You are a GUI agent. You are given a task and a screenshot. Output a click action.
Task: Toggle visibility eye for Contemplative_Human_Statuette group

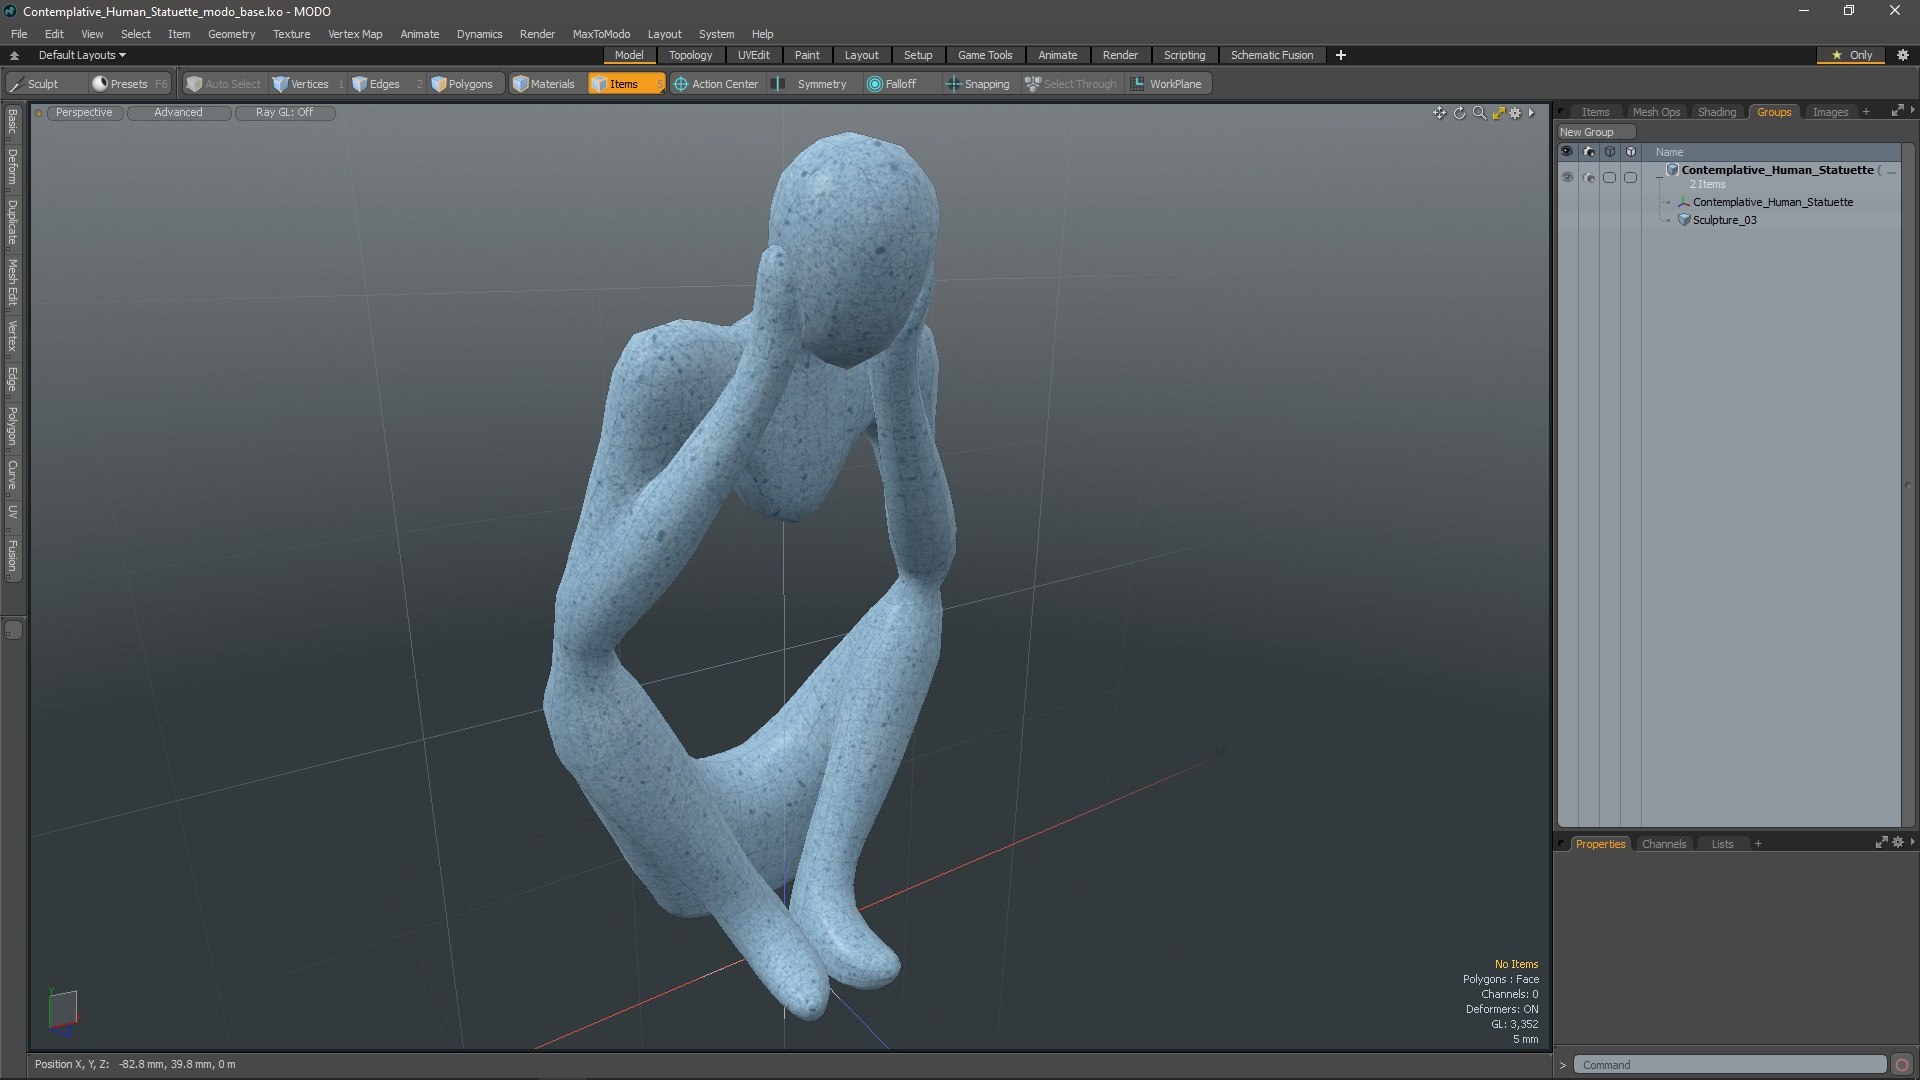[1567, 177]
